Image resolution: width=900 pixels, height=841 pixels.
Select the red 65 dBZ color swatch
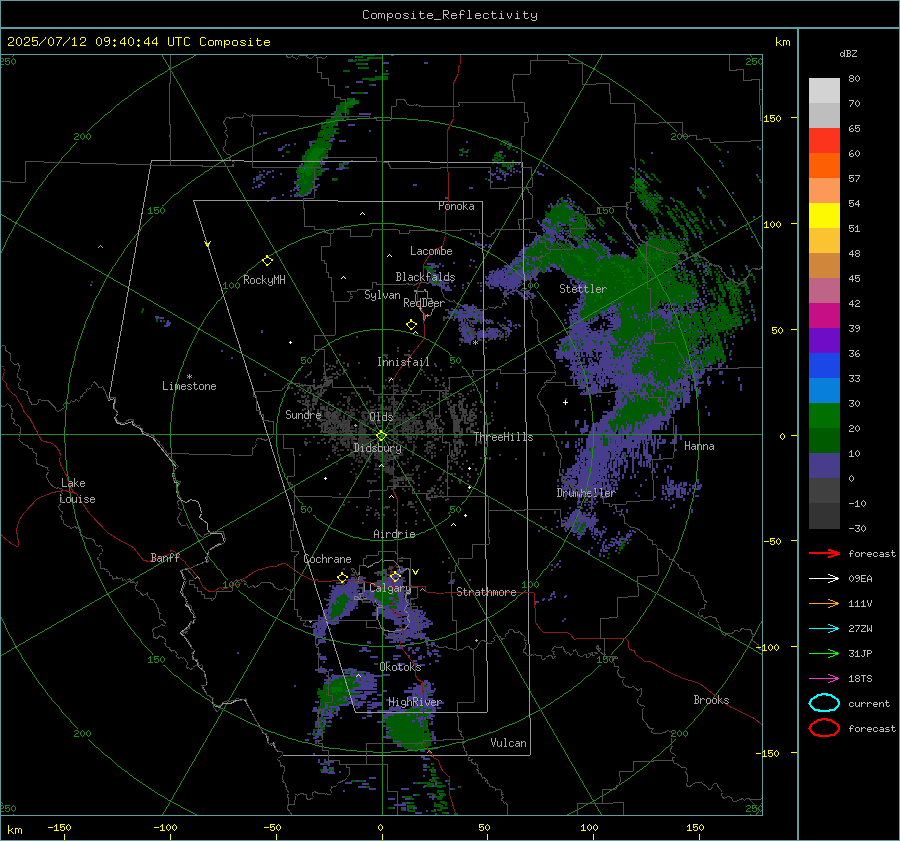click(x=824, y=140)
